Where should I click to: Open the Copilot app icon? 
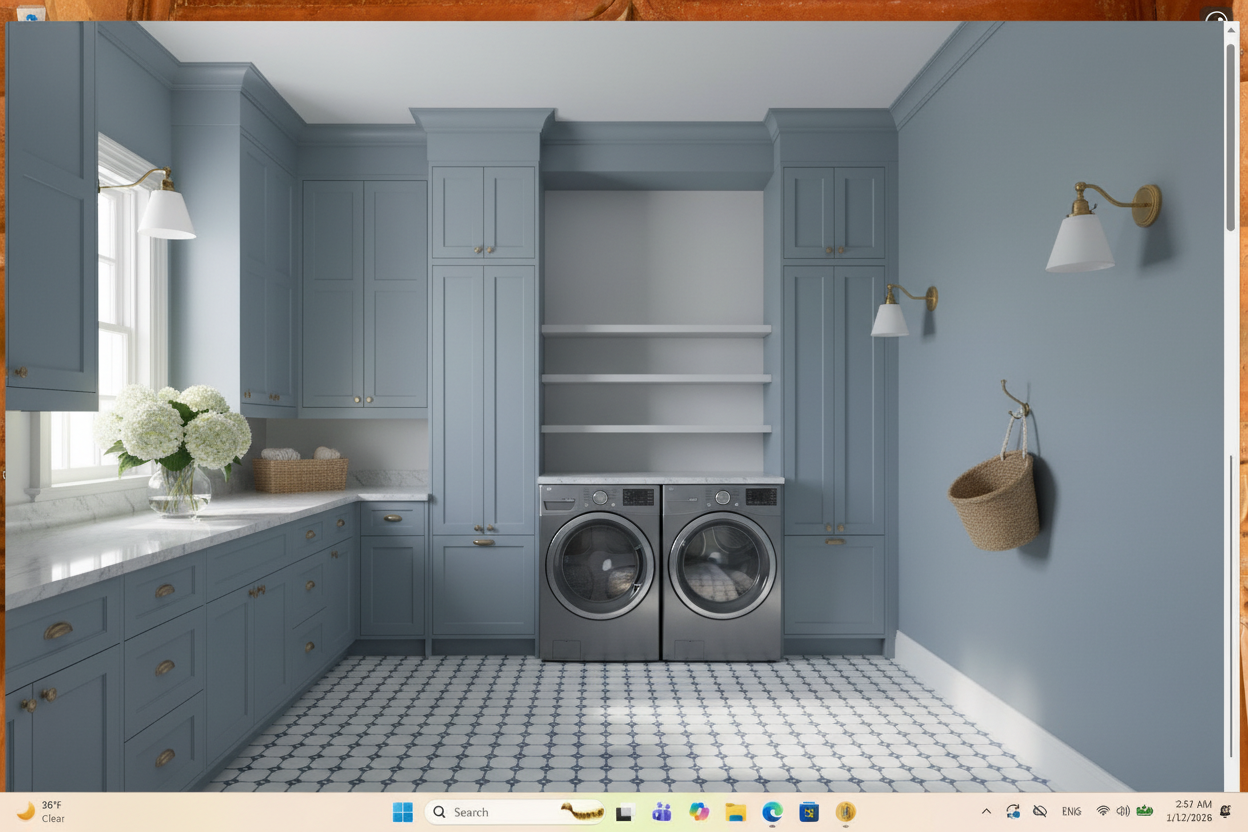pyautogui.click(x=699, y=812)
